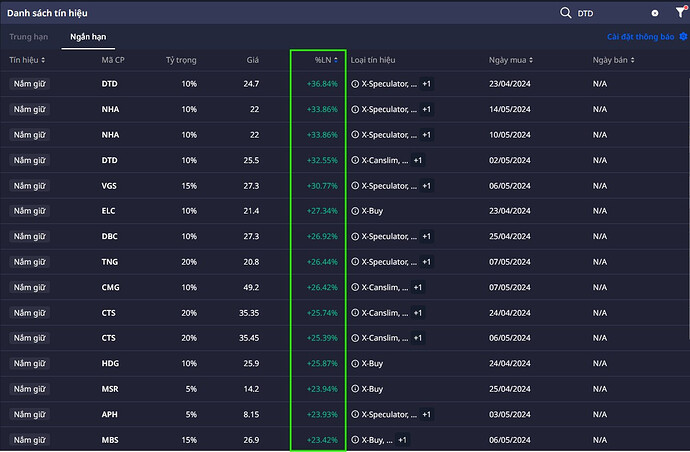
Task: Select the CMG stock code
Action: tap(110, 287)
